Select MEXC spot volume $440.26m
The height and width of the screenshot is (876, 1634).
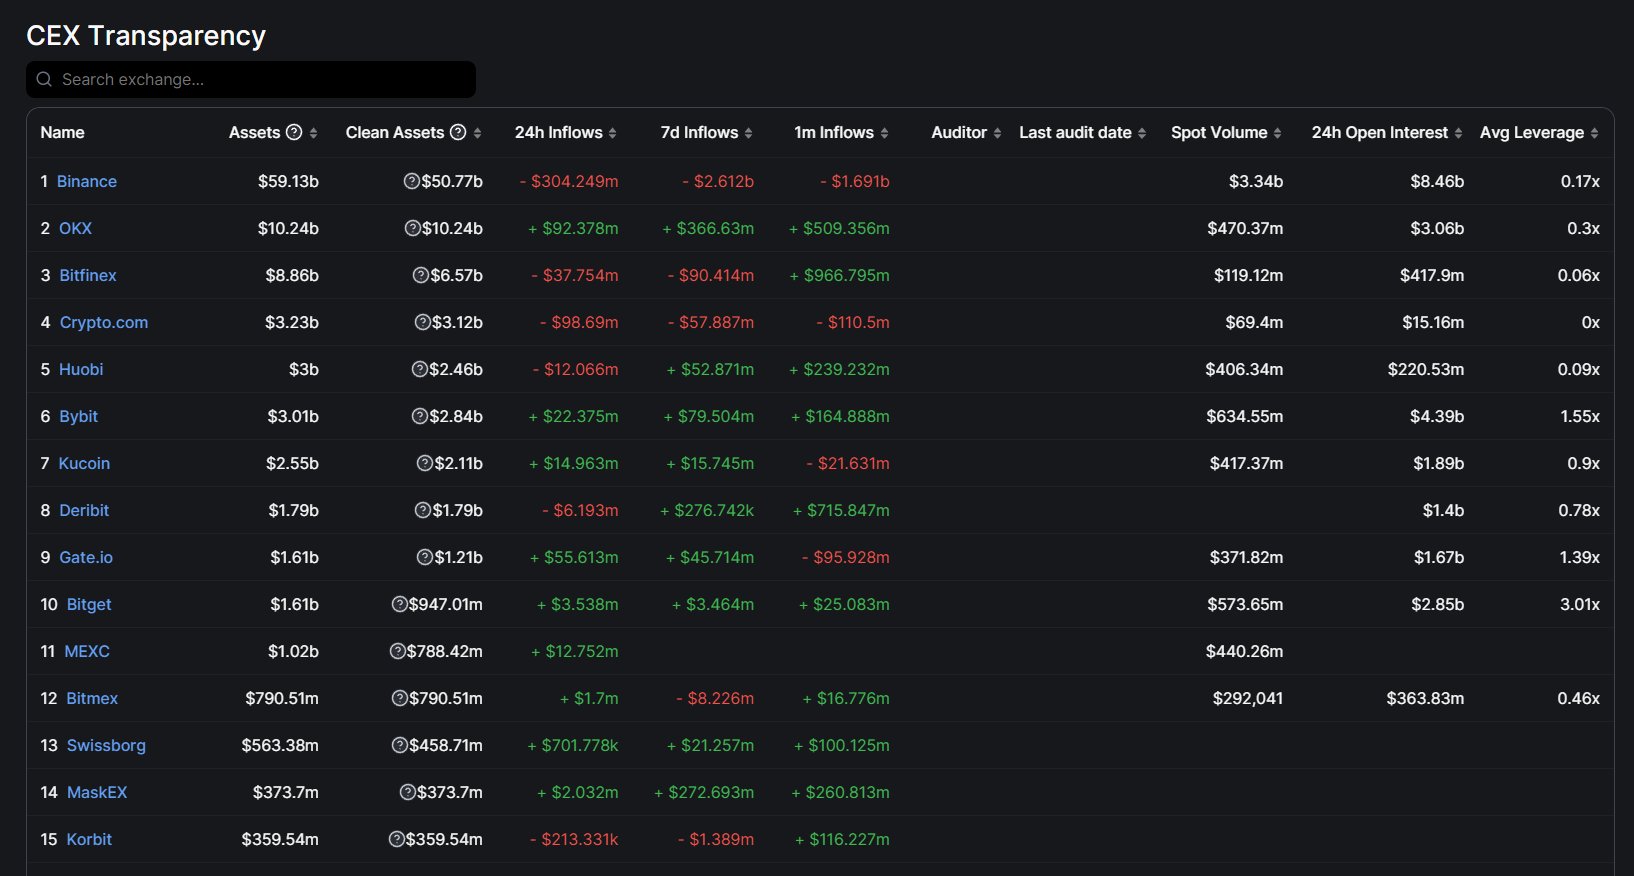point(1245,651)
